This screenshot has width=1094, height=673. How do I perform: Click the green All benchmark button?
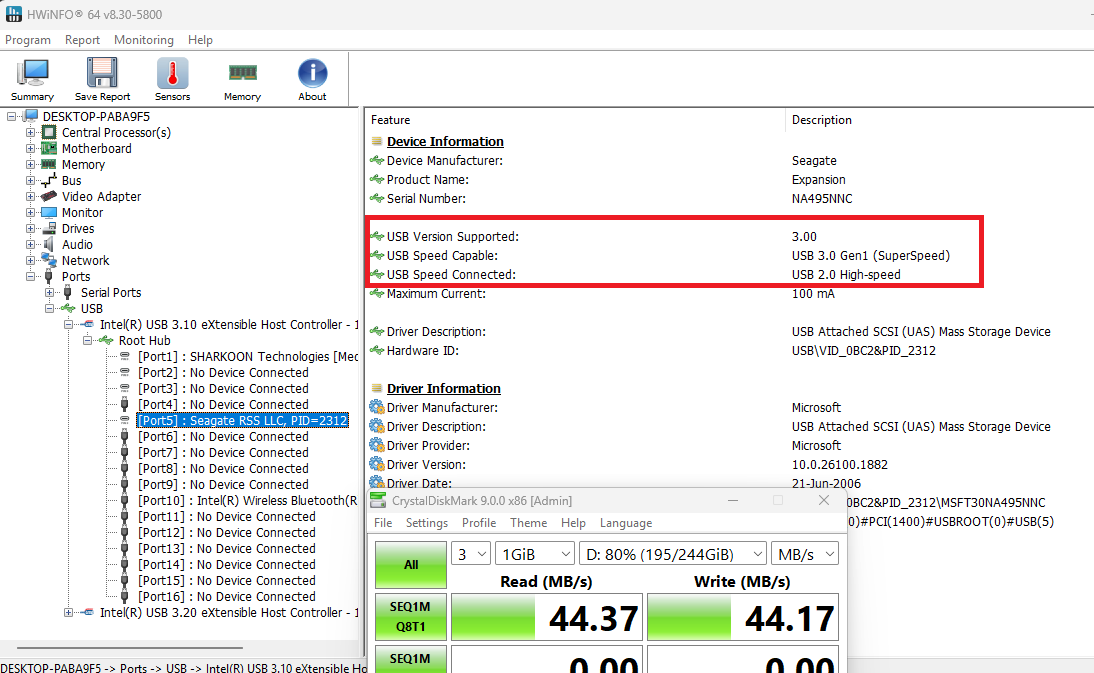[411, 565]
